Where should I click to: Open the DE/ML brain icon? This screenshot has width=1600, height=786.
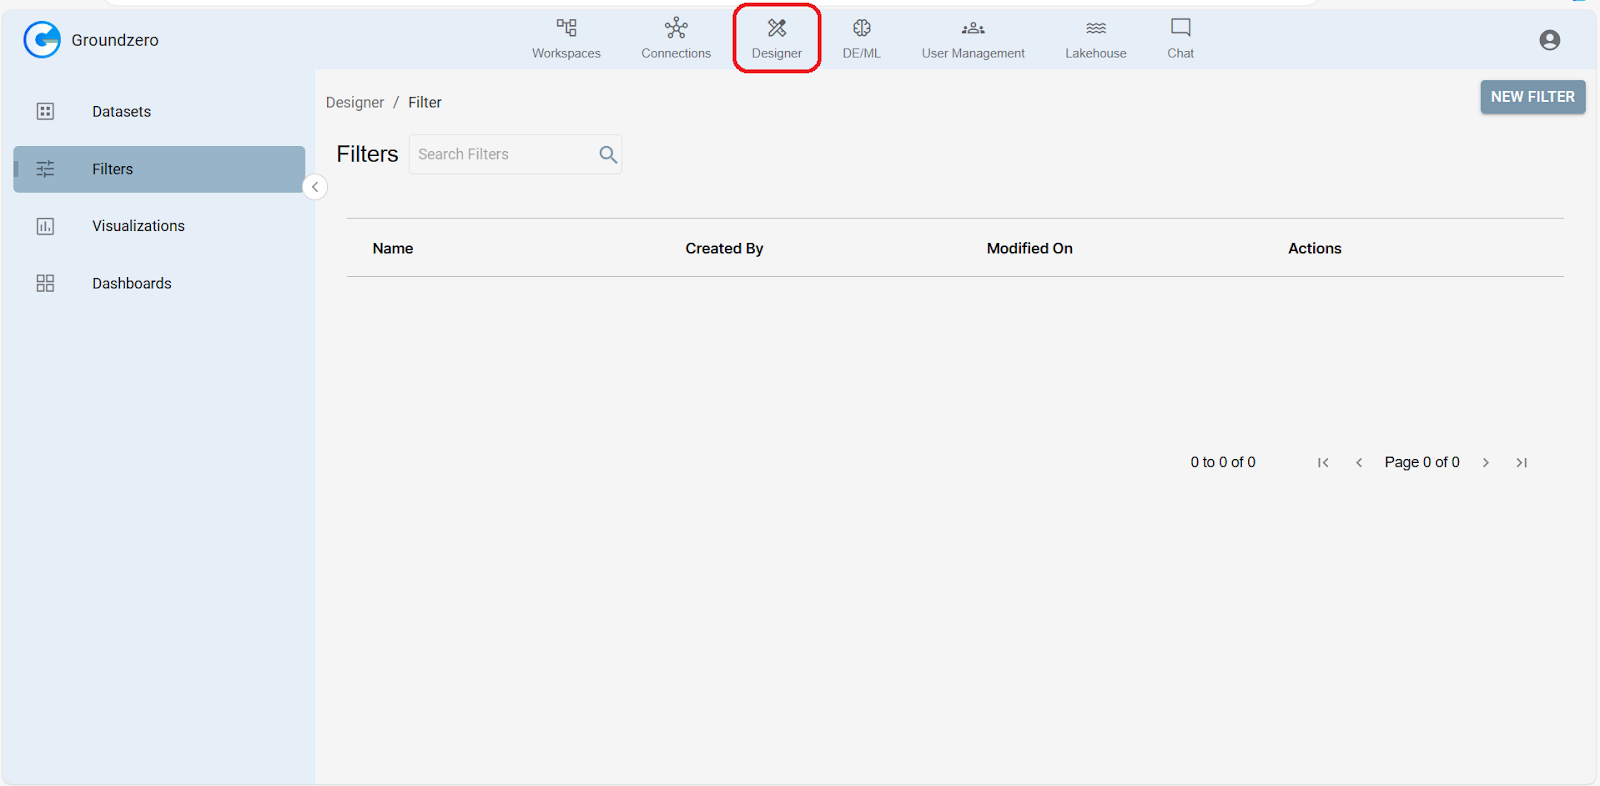tap(861, 28)
